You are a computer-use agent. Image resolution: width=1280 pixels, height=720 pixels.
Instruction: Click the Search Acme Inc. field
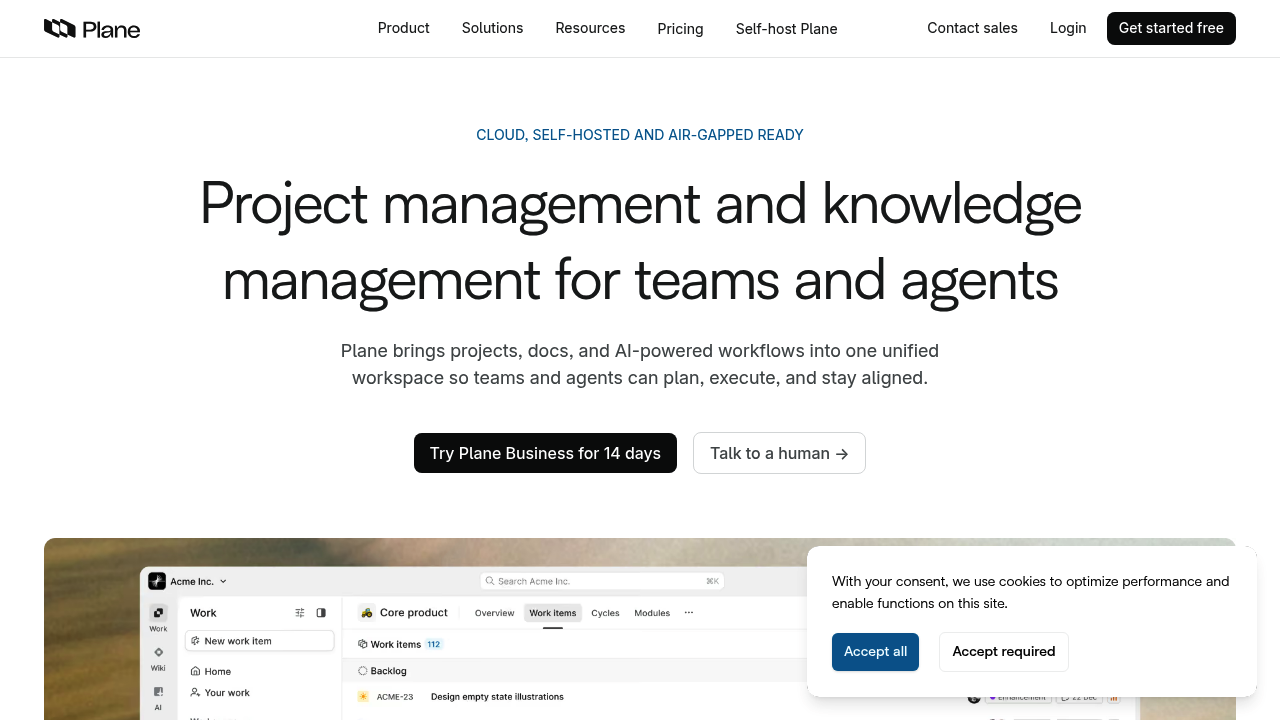point(602,581)
